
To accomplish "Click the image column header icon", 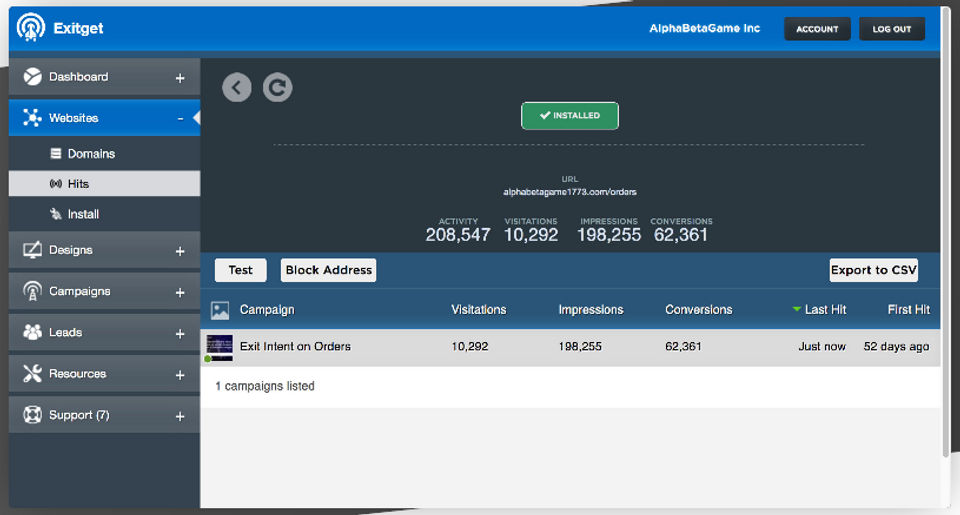I will point(220,310).
